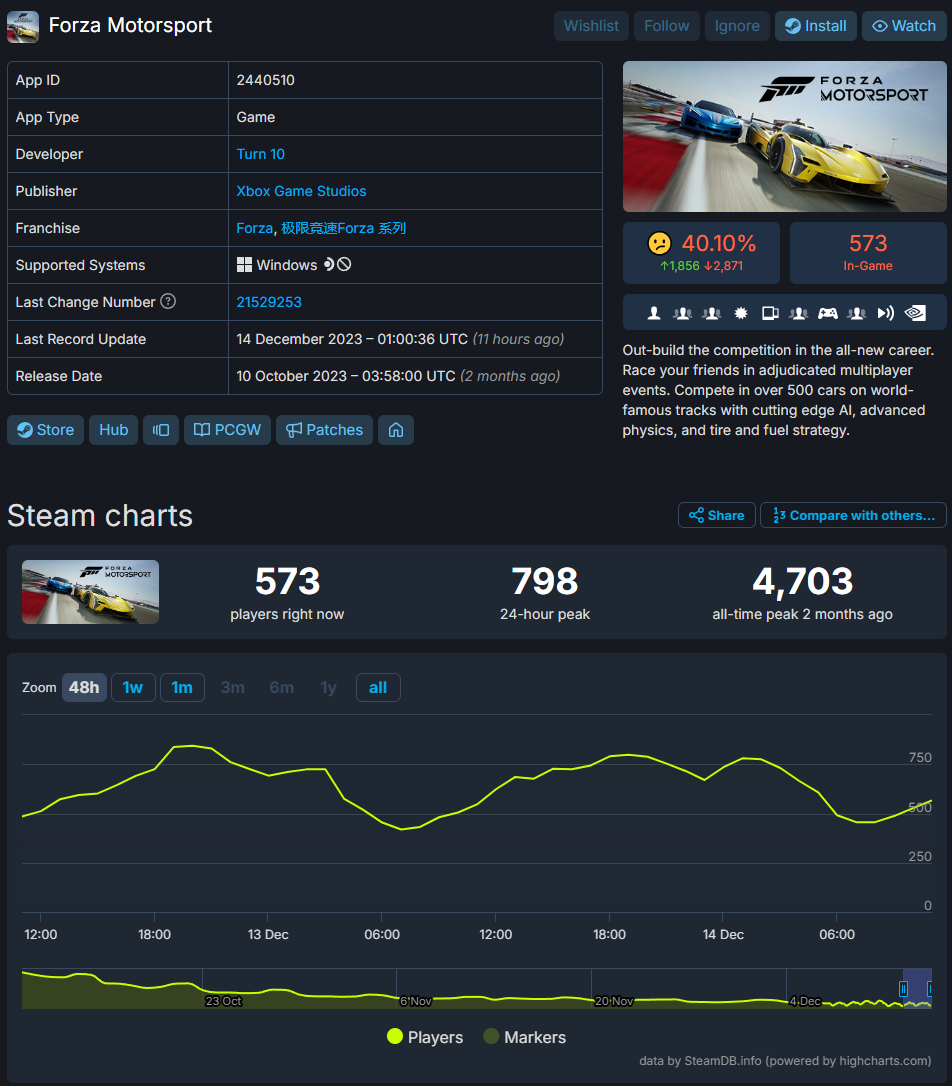Click the '↓2,871' negative reviews count
This screenshot has height=1086, width=952.
(724, 266)
